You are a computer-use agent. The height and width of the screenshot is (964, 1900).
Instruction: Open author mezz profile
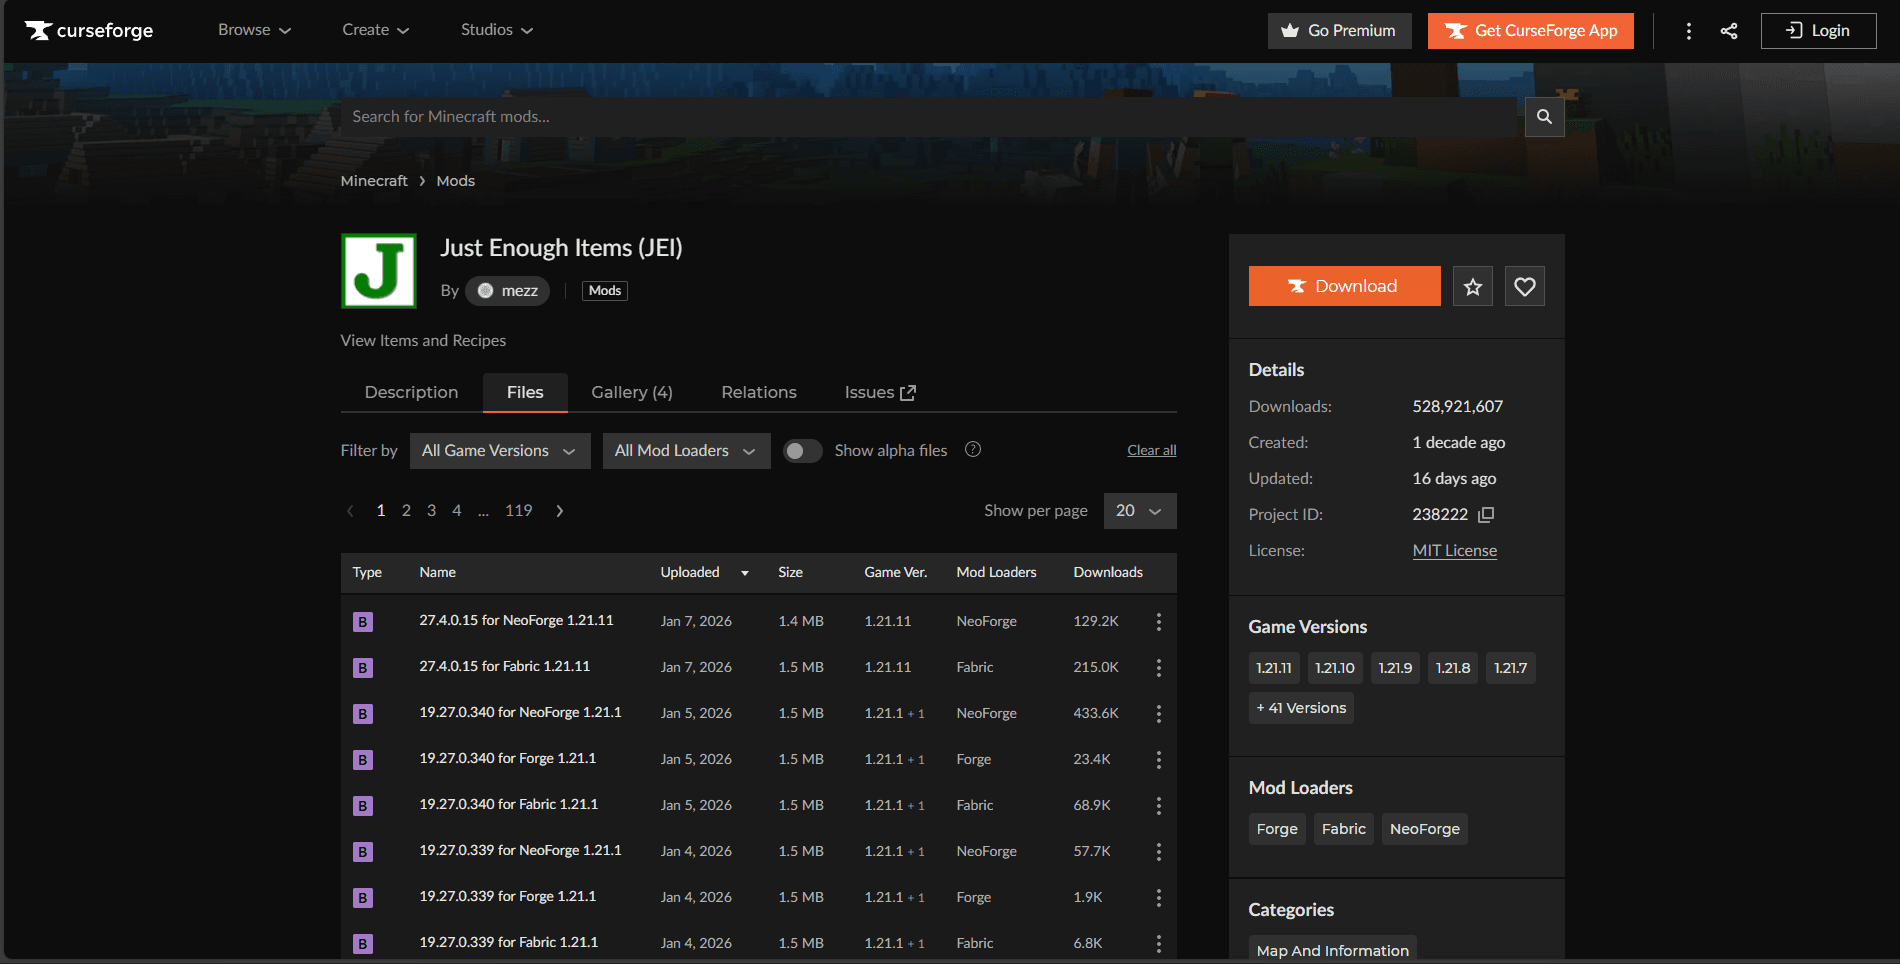click(x=507, y=291)
